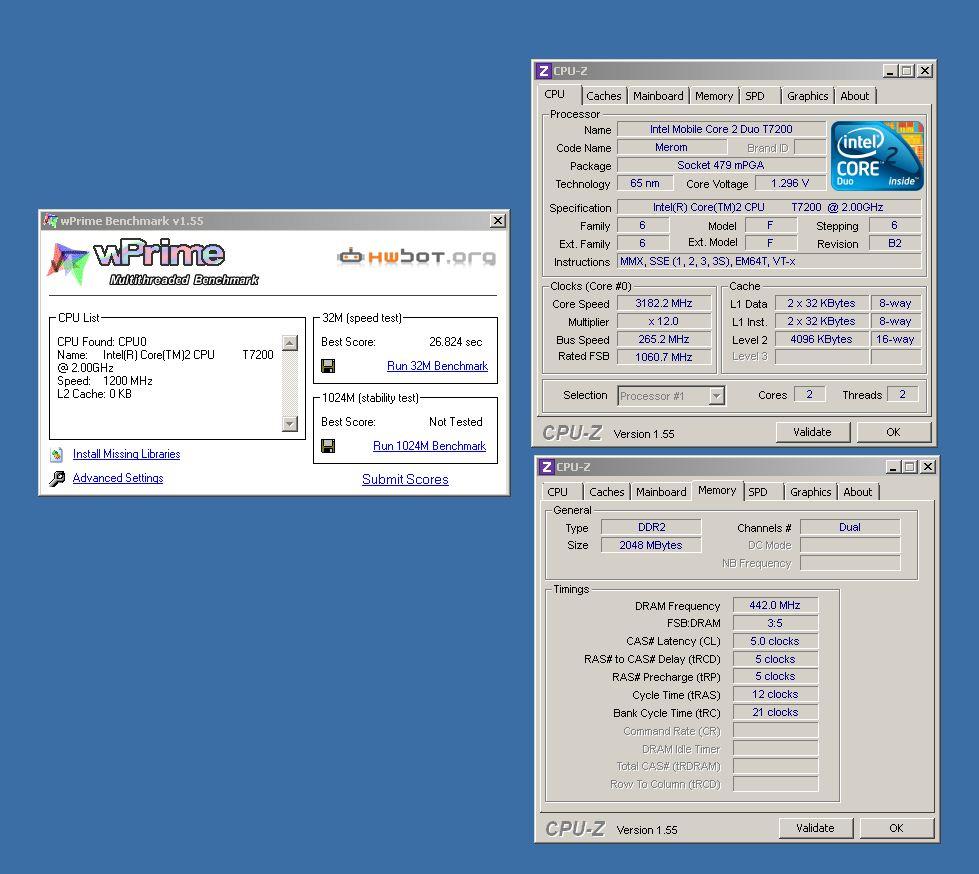Click the Memory Type value DDR2
Viewport: 979px width, 874px height.
(x=651, y=528)
